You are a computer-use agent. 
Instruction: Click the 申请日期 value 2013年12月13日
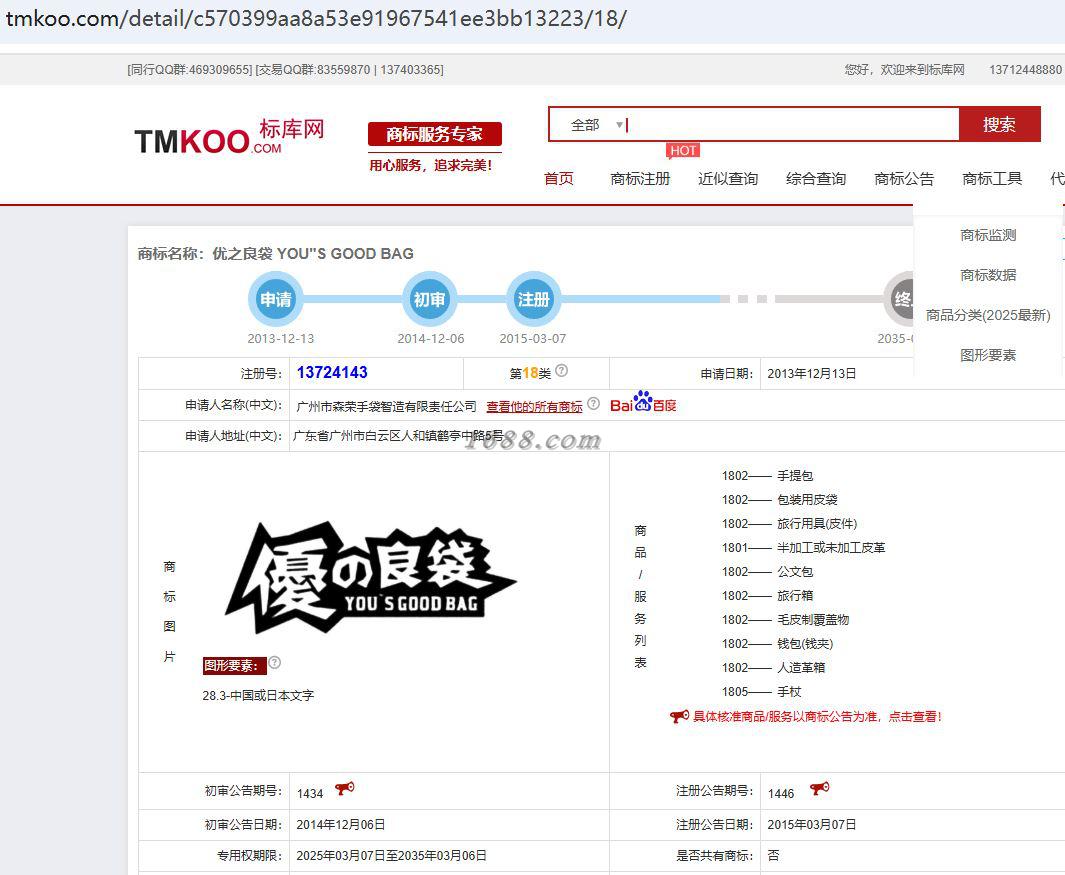tap(812, 374)
